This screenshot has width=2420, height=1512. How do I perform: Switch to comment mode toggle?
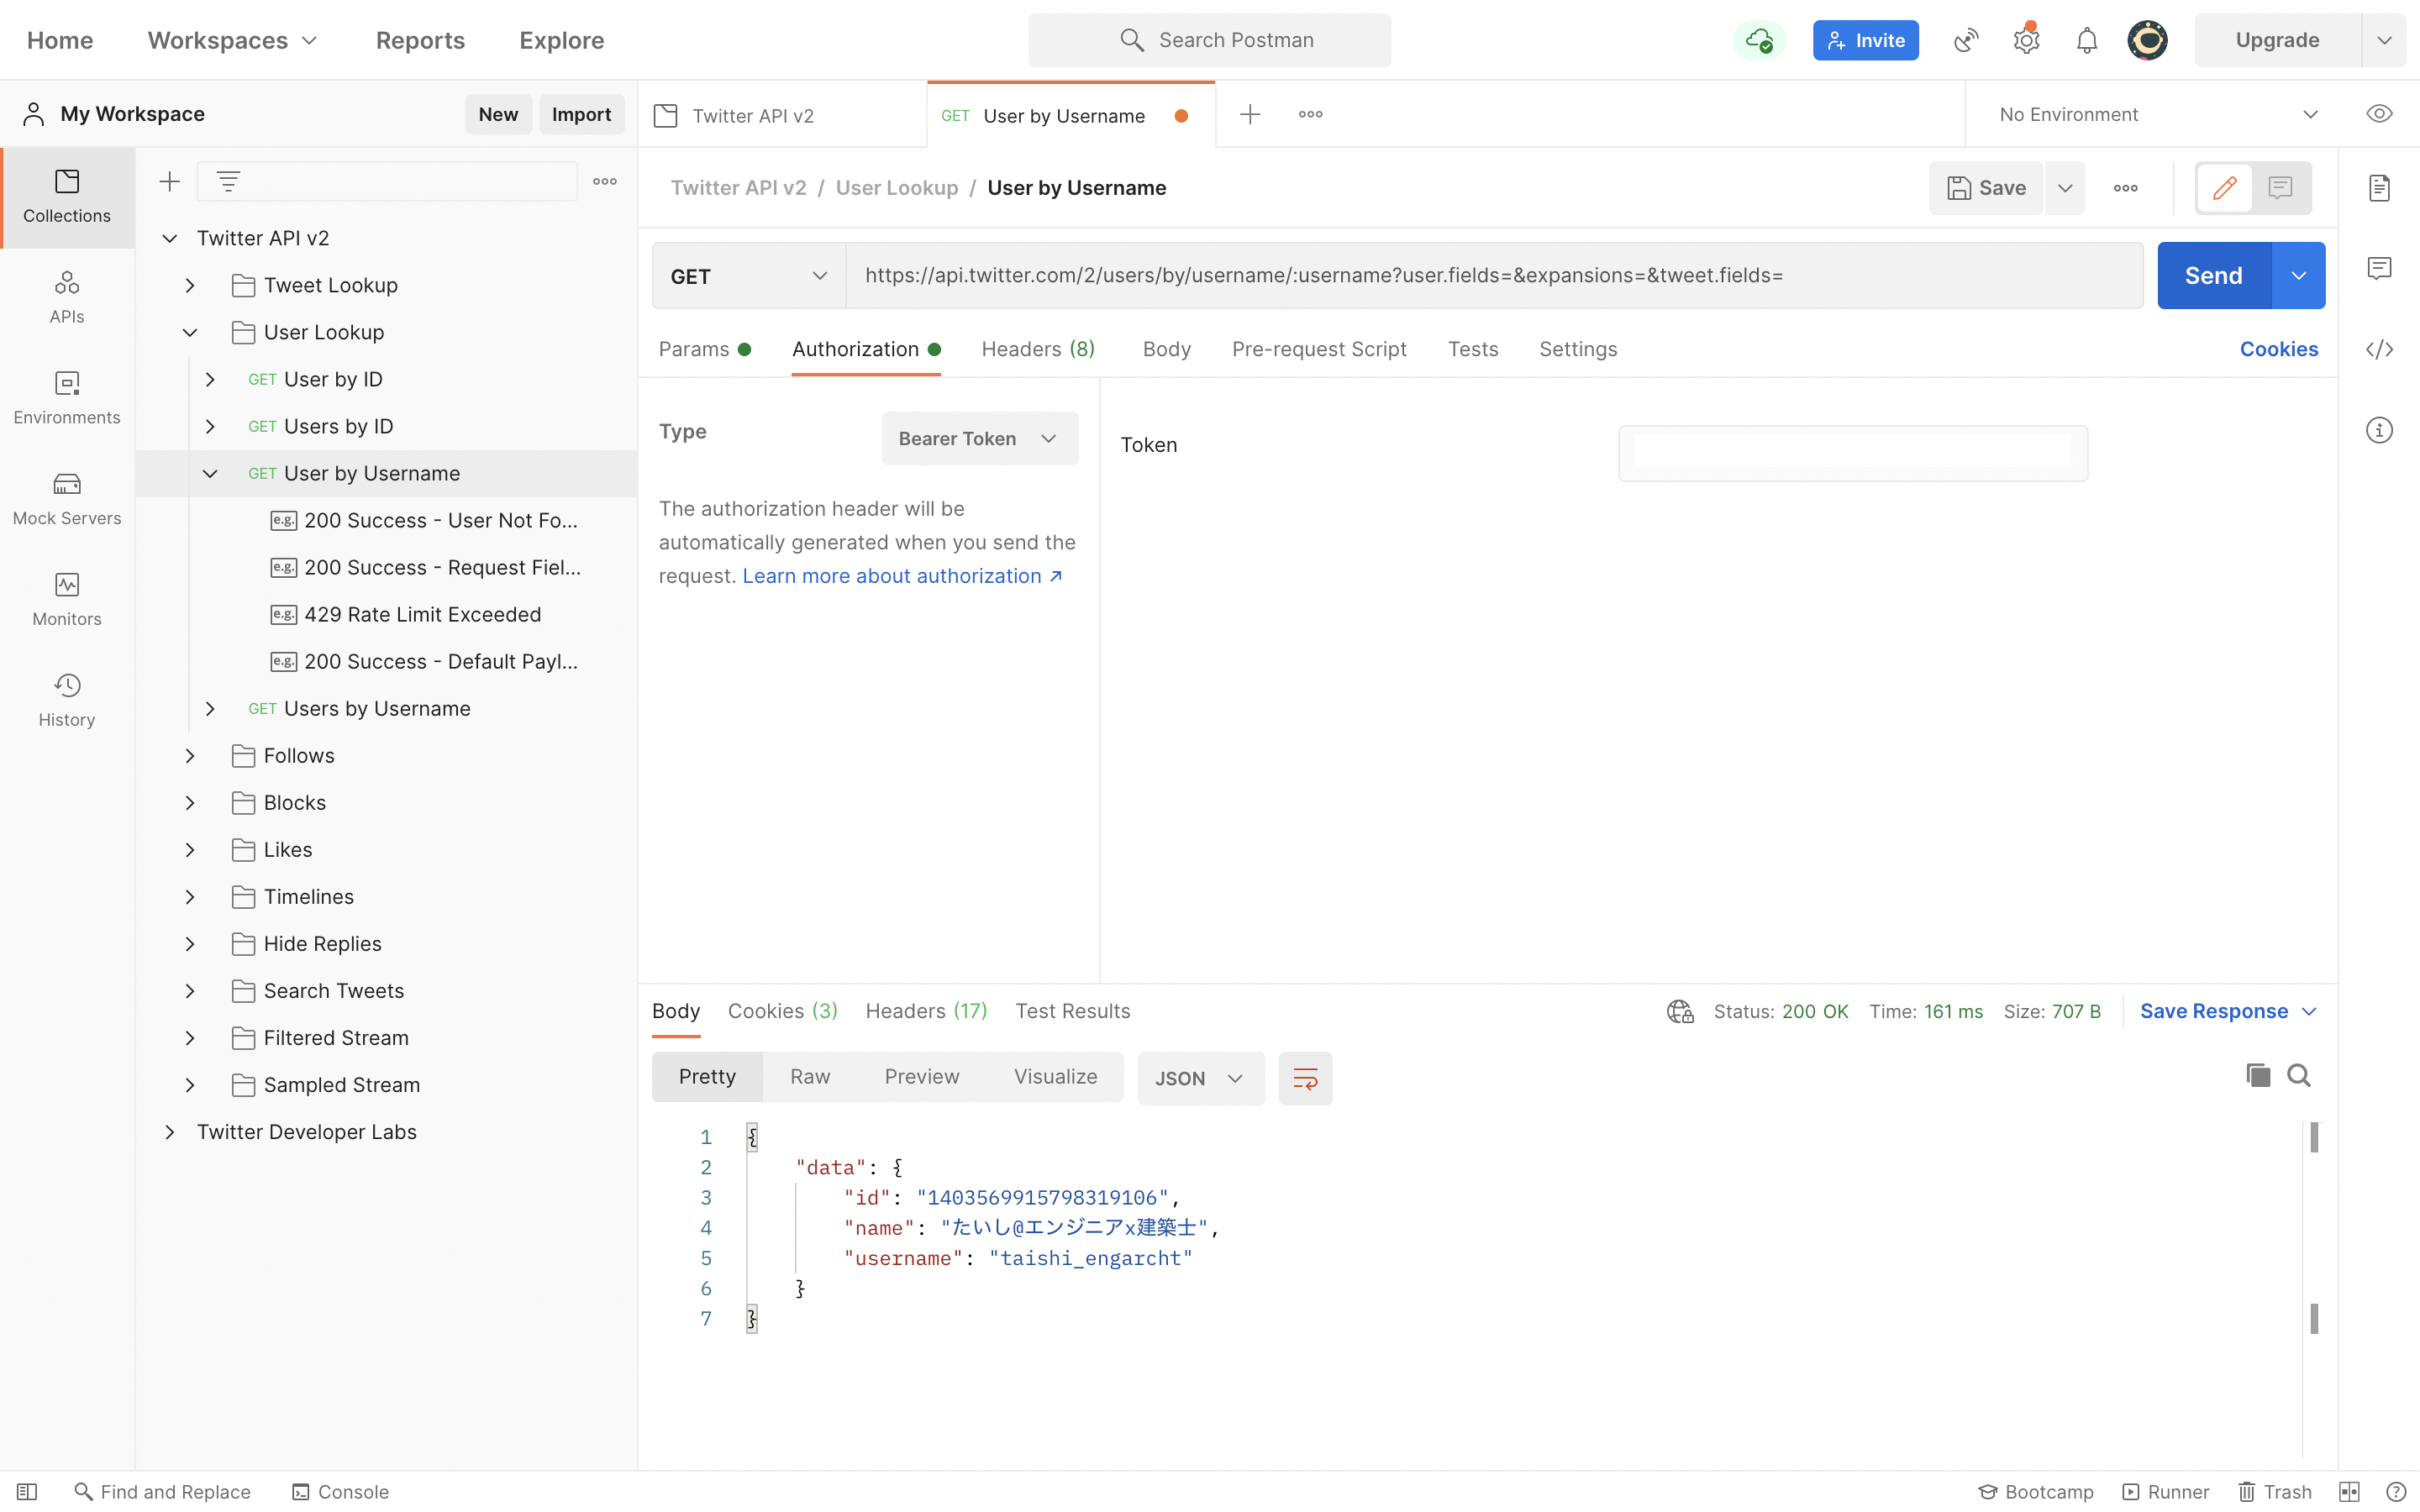coord(2280,188)
